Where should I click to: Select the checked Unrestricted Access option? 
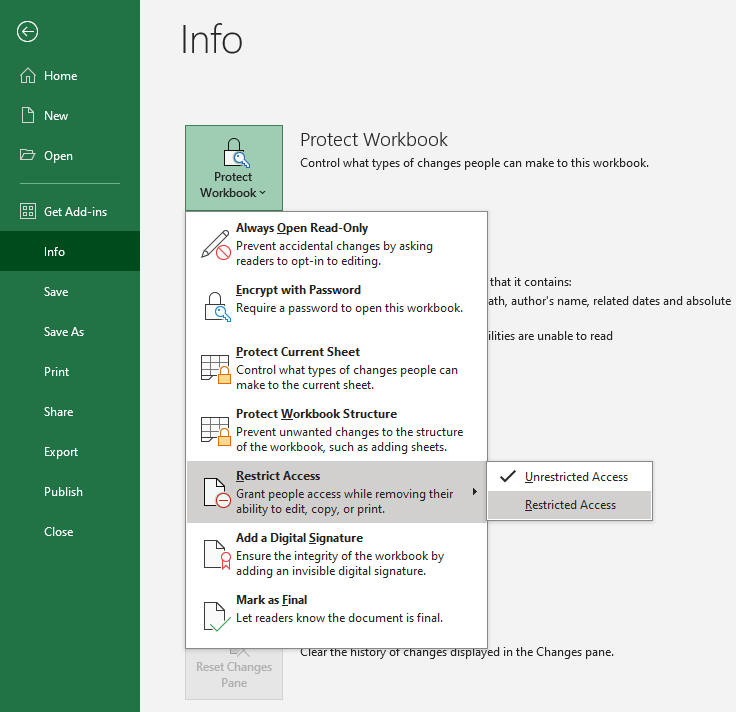point(576,477)
